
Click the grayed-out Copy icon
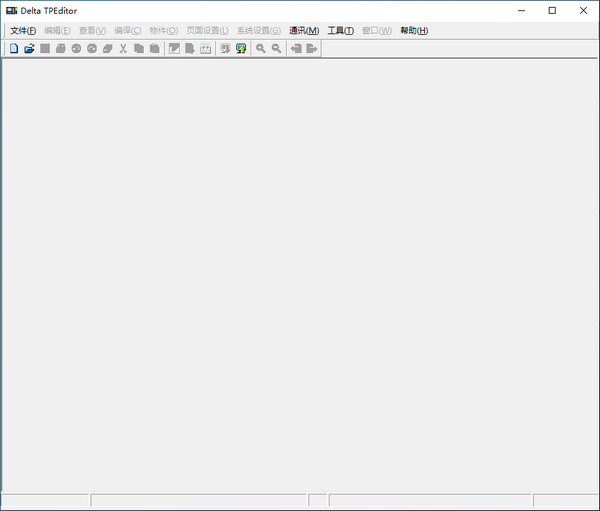139,49
